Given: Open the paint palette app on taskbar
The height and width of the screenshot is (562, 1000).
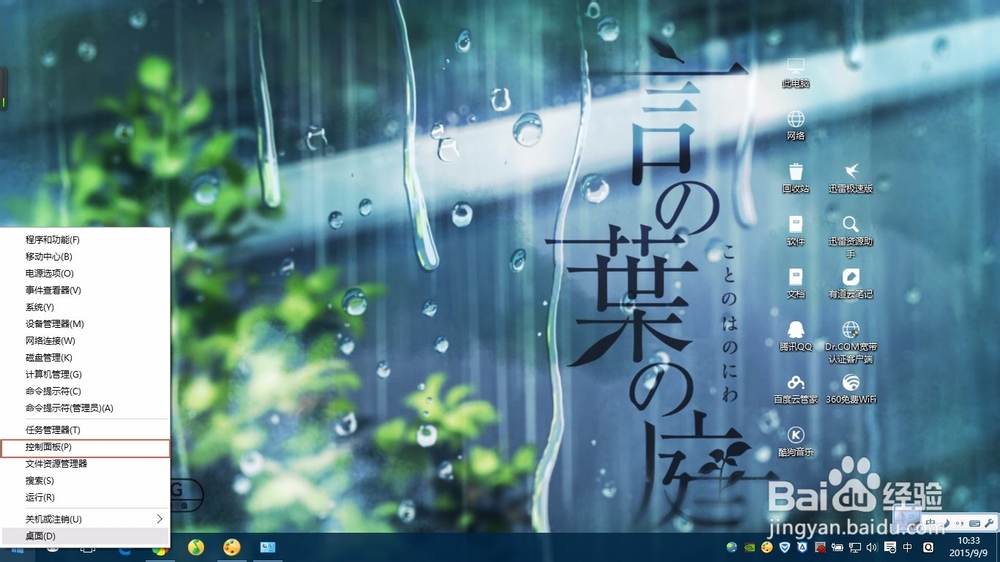Looking at the screenshot, I should point(232,547).
